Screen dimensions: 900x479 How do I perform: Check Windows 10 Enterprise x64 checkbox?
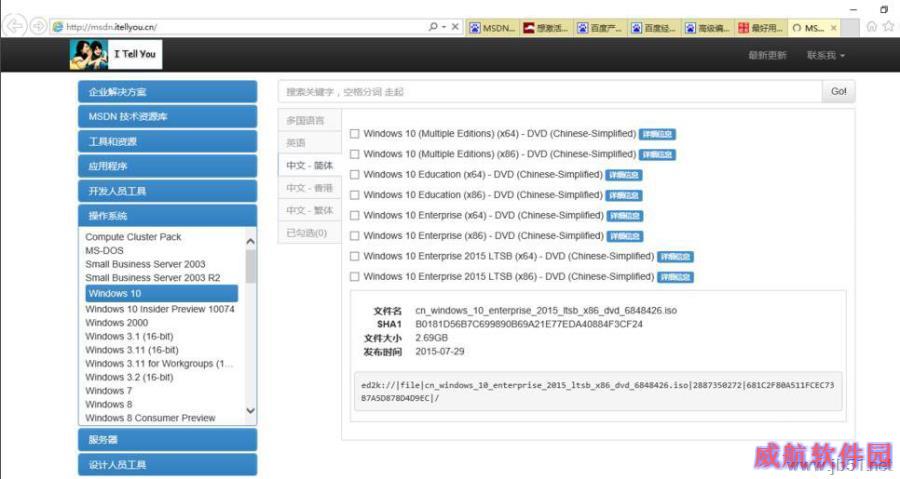[355, 215]
